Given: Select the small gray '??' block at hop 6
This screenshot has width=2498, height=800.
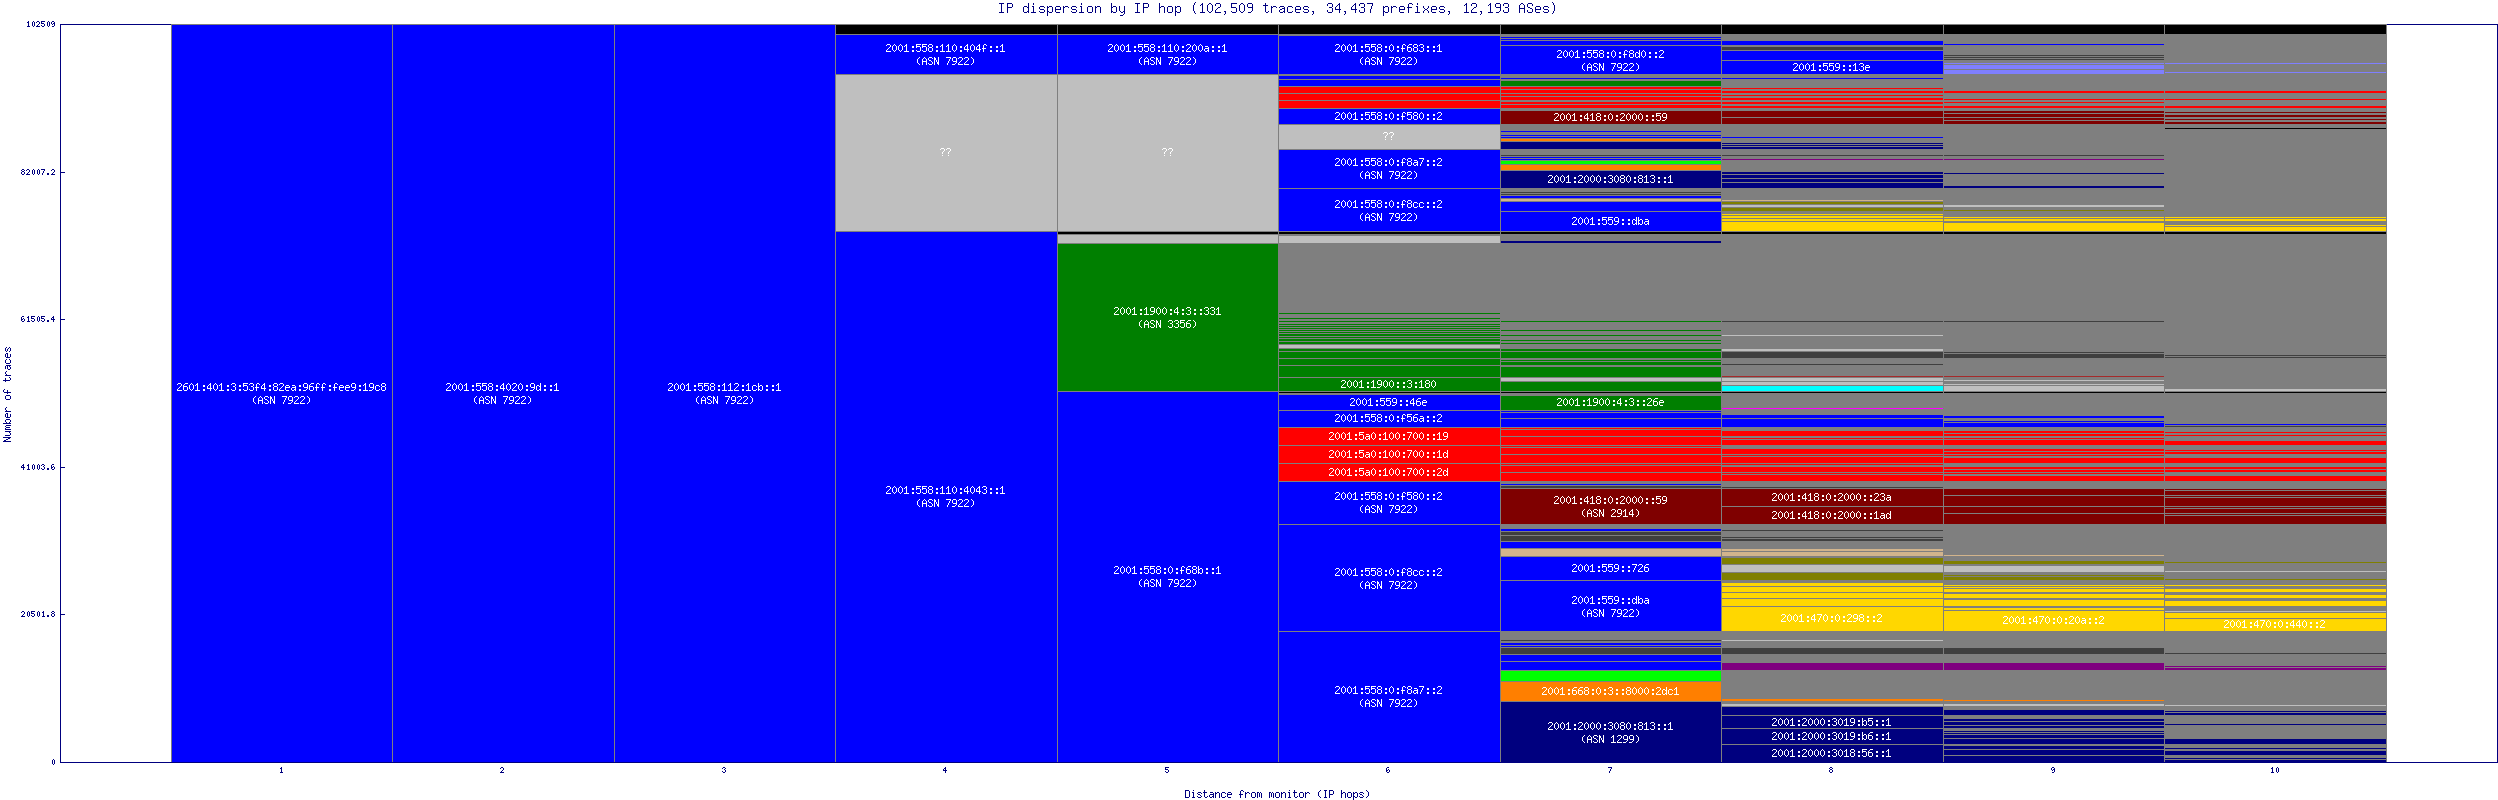Looking at the screenshot, I should click(1388, 136).
